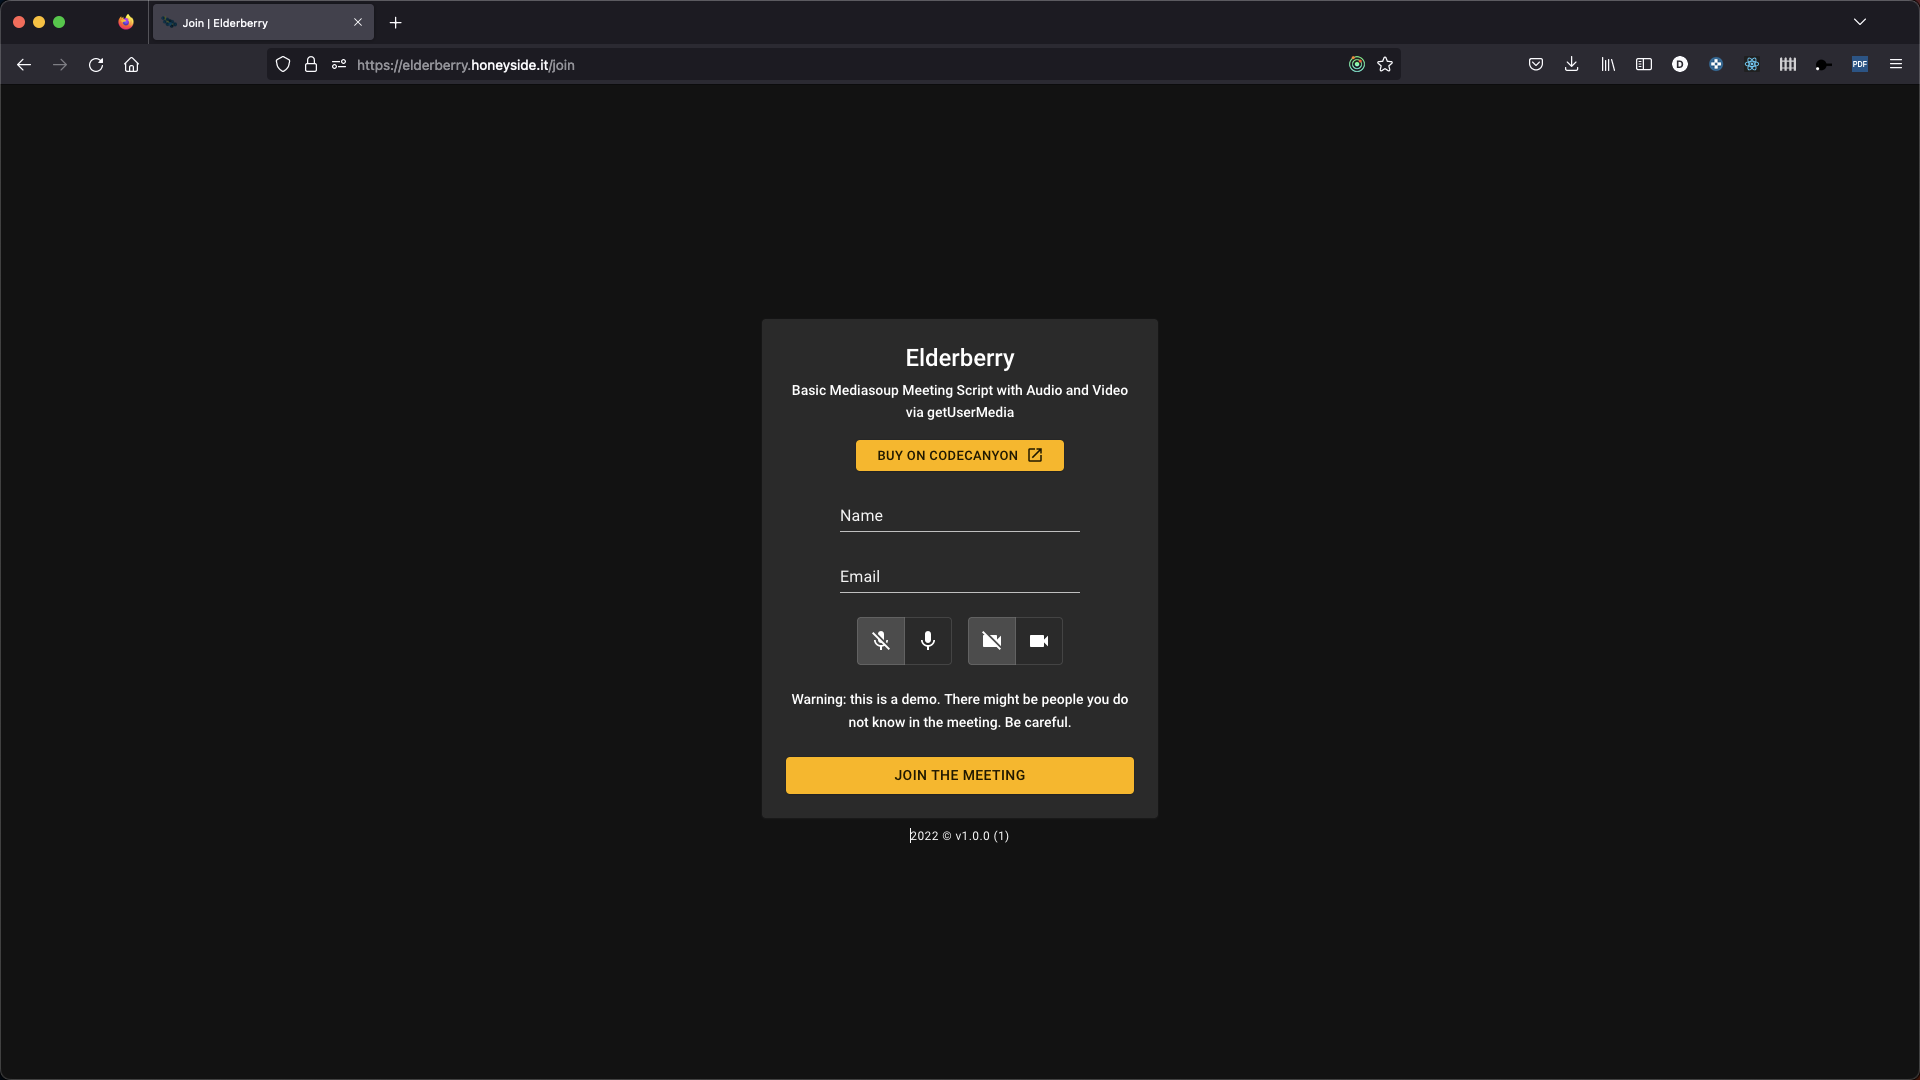
Task: Enable the microphone for the meeting
Action: 928,641
